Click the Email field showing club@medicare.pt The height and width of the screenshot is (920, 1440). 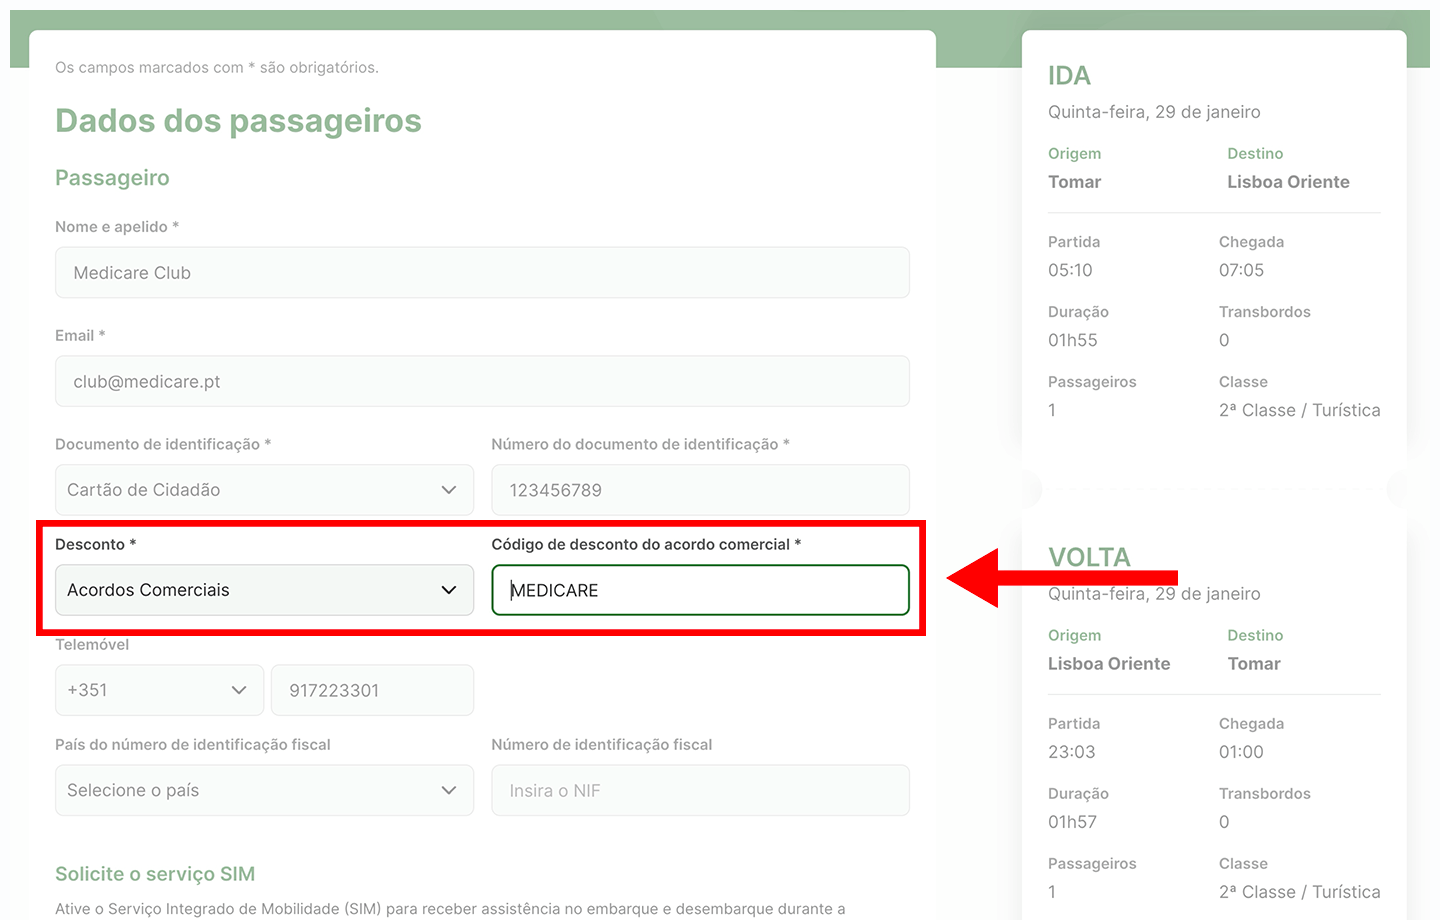pos(482,381)
